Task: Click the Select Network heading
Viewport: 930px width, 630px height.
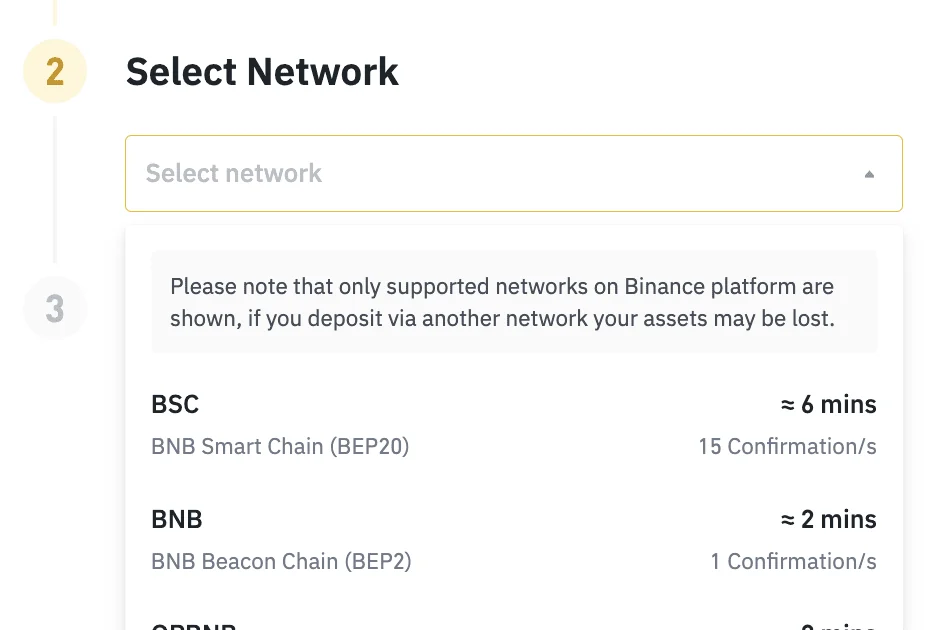Action: [262, 72]
